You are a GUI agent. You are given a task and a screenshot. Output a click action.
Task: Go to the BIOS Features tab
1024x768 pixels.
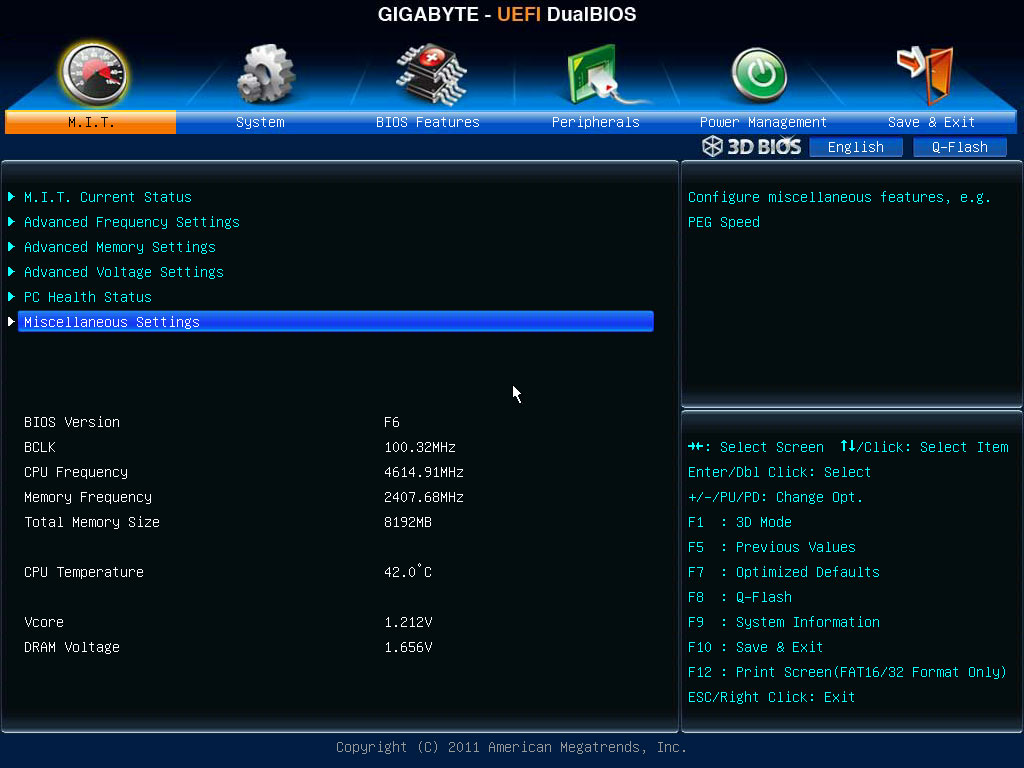tap(428, 122)
